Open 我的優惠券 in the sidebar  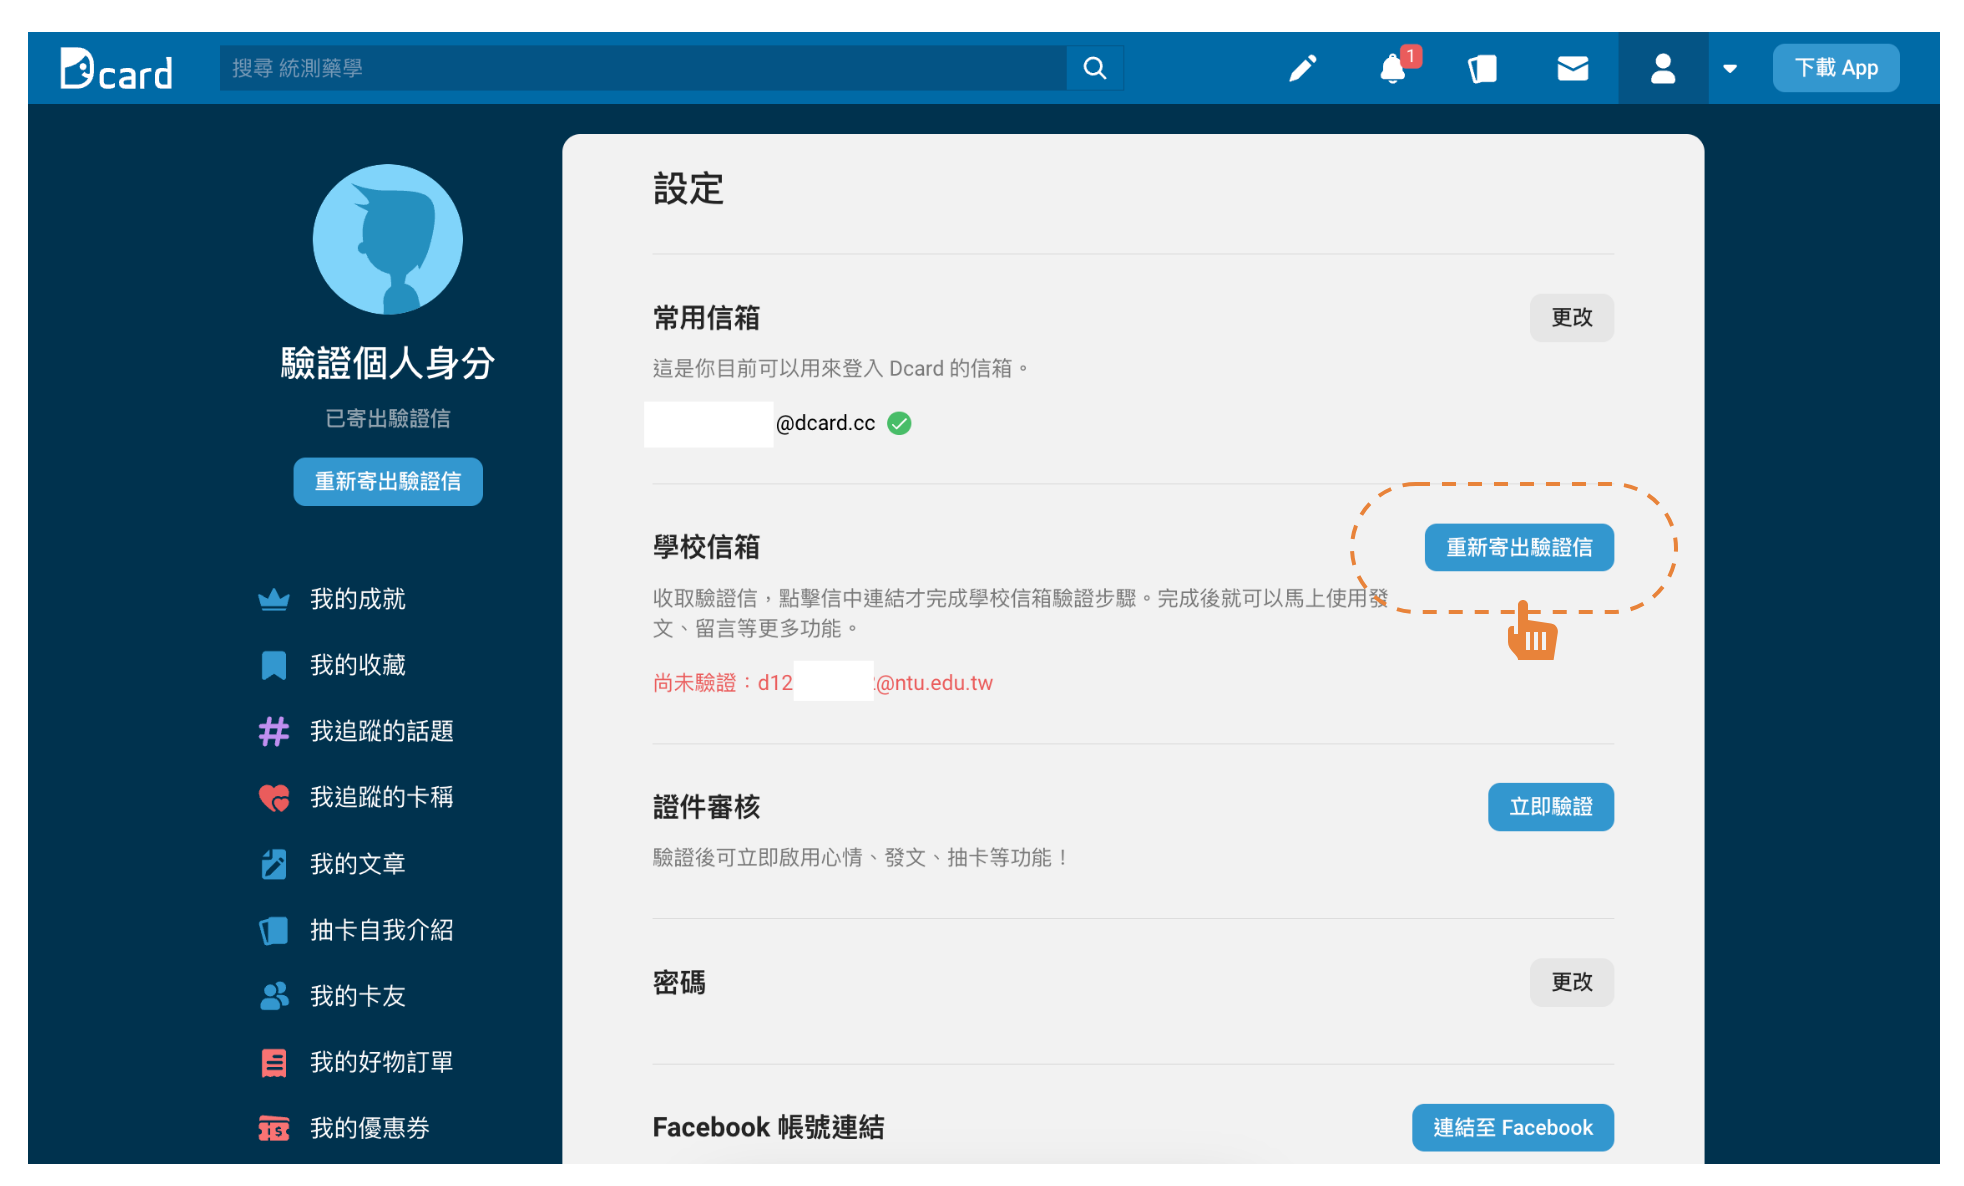click(x=370, y=1128)
